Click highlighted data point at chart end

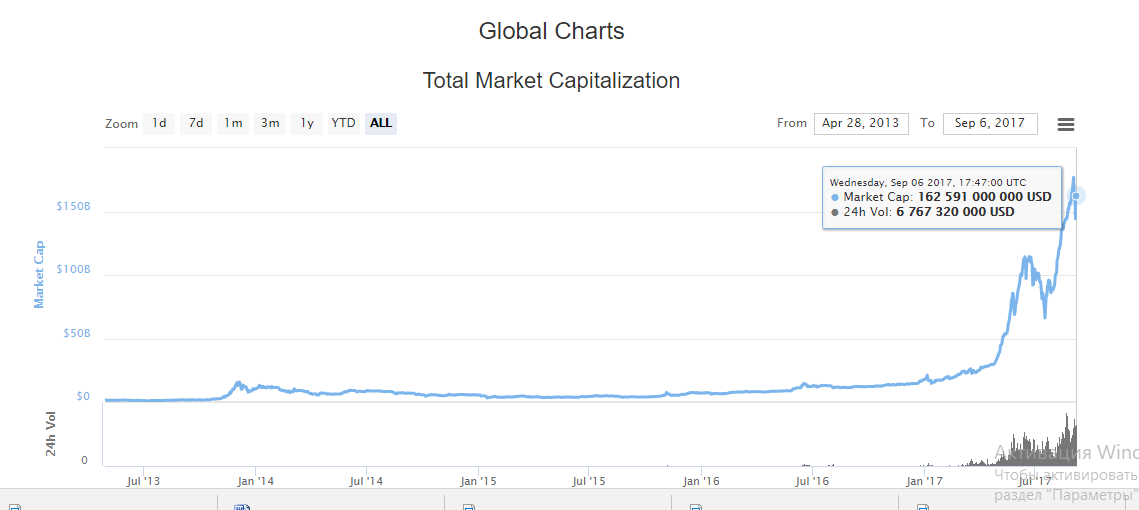pos(1076,196)
